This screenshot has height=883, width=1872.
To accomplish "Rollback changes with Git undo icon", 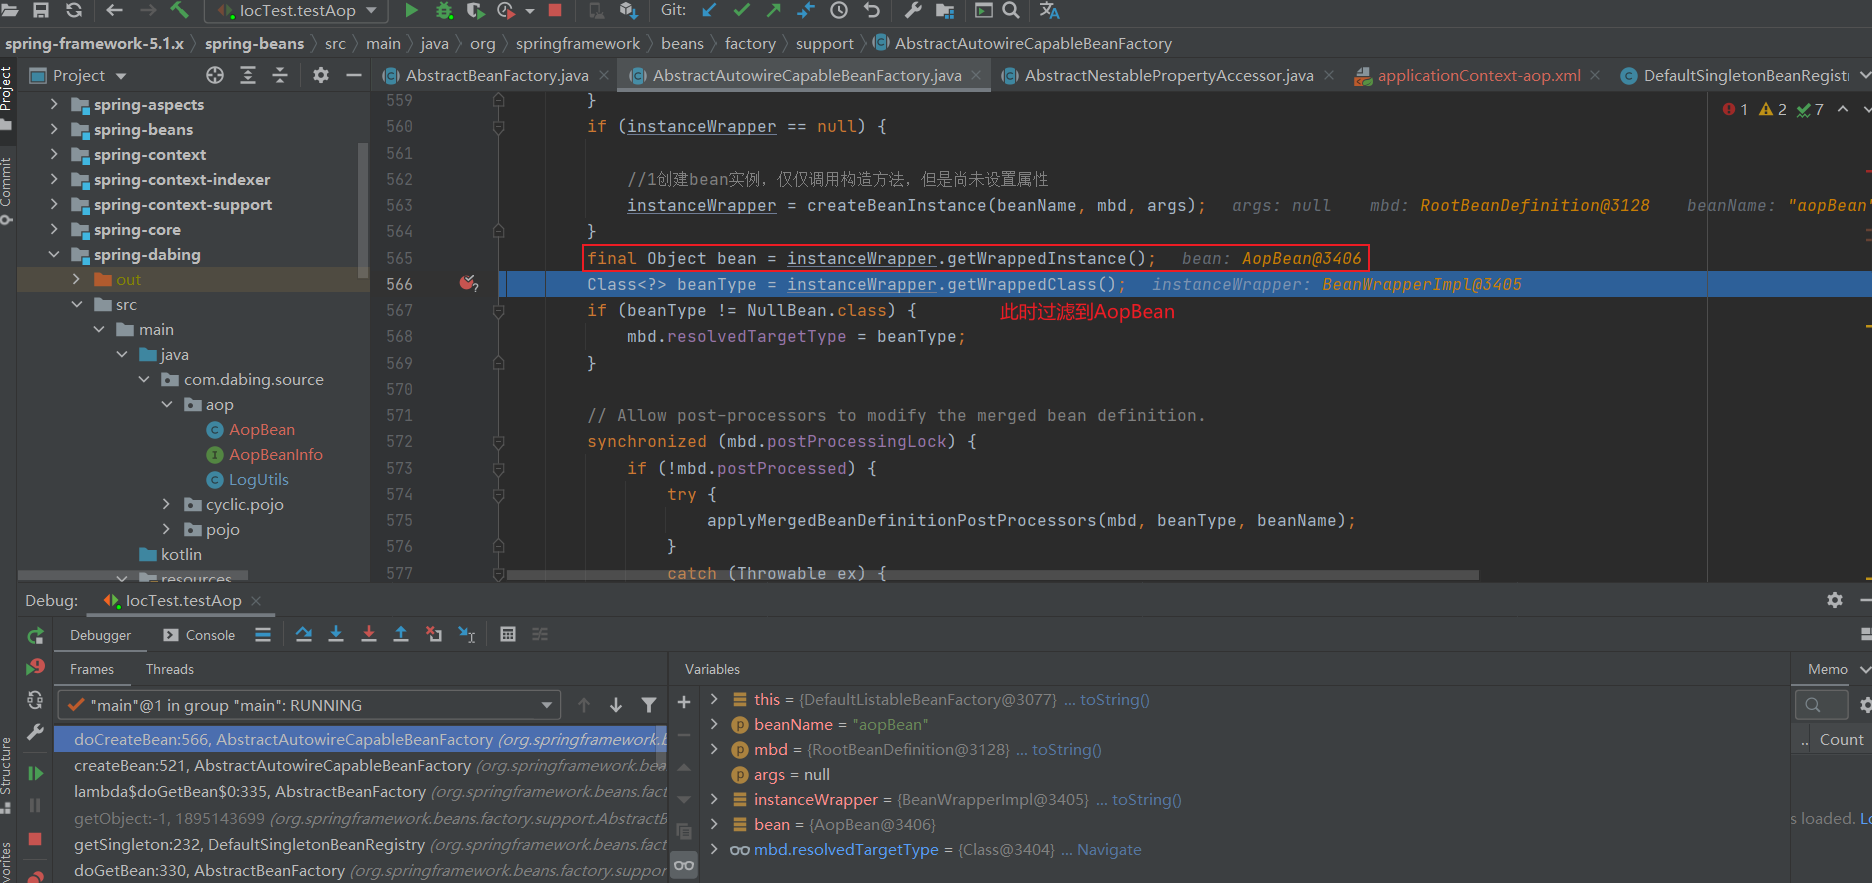I will [872, 10].
